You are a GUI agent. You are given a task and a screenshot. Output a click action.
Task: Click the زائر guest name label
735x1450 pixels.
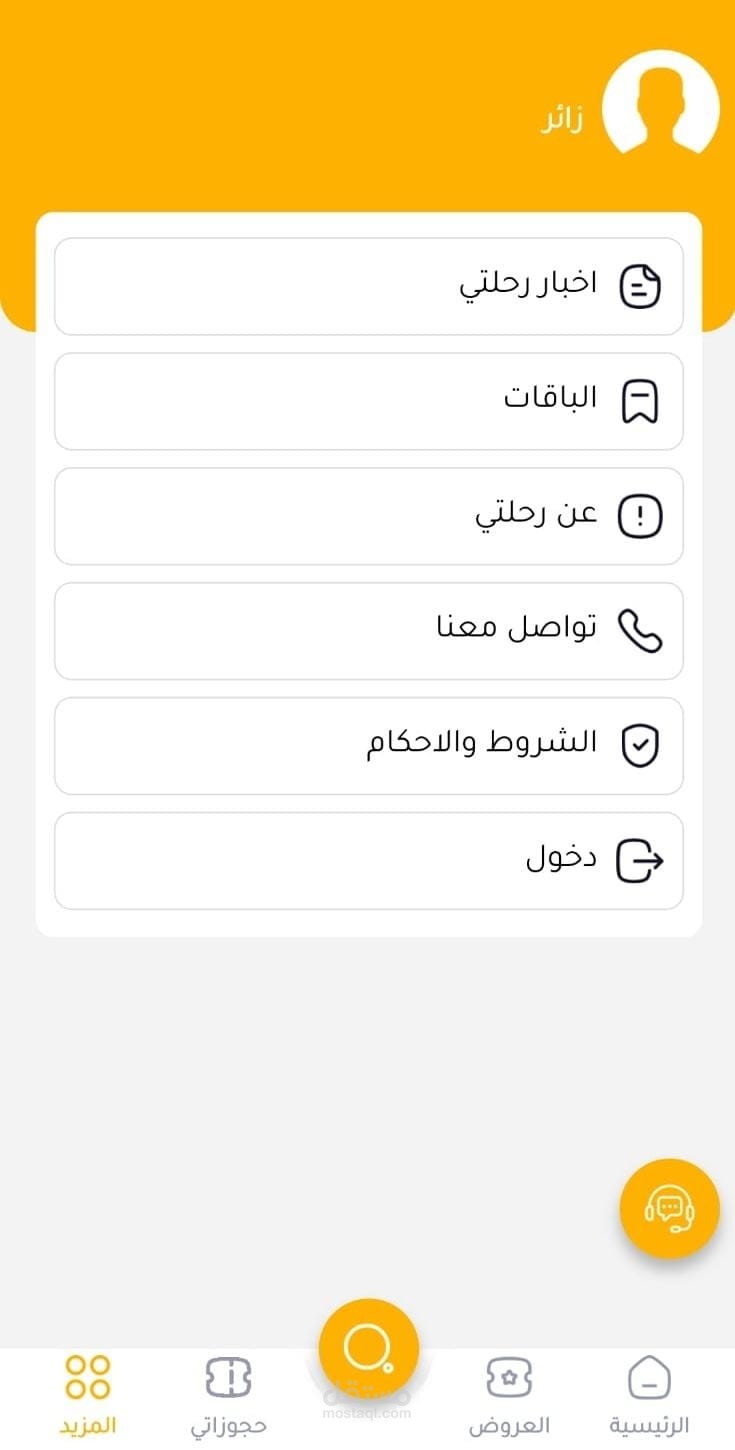tap(562, 120)
